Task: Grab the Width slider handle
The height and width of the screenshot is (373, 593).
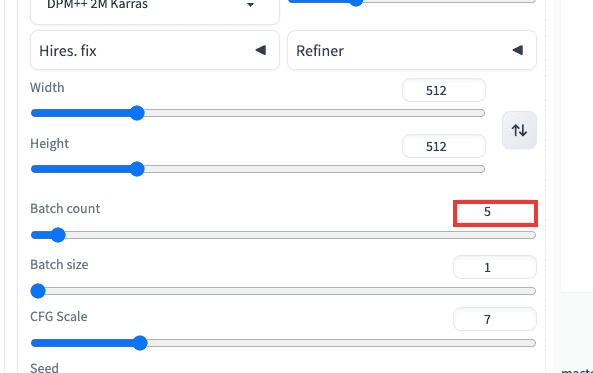Action: [x=137, y=113]
